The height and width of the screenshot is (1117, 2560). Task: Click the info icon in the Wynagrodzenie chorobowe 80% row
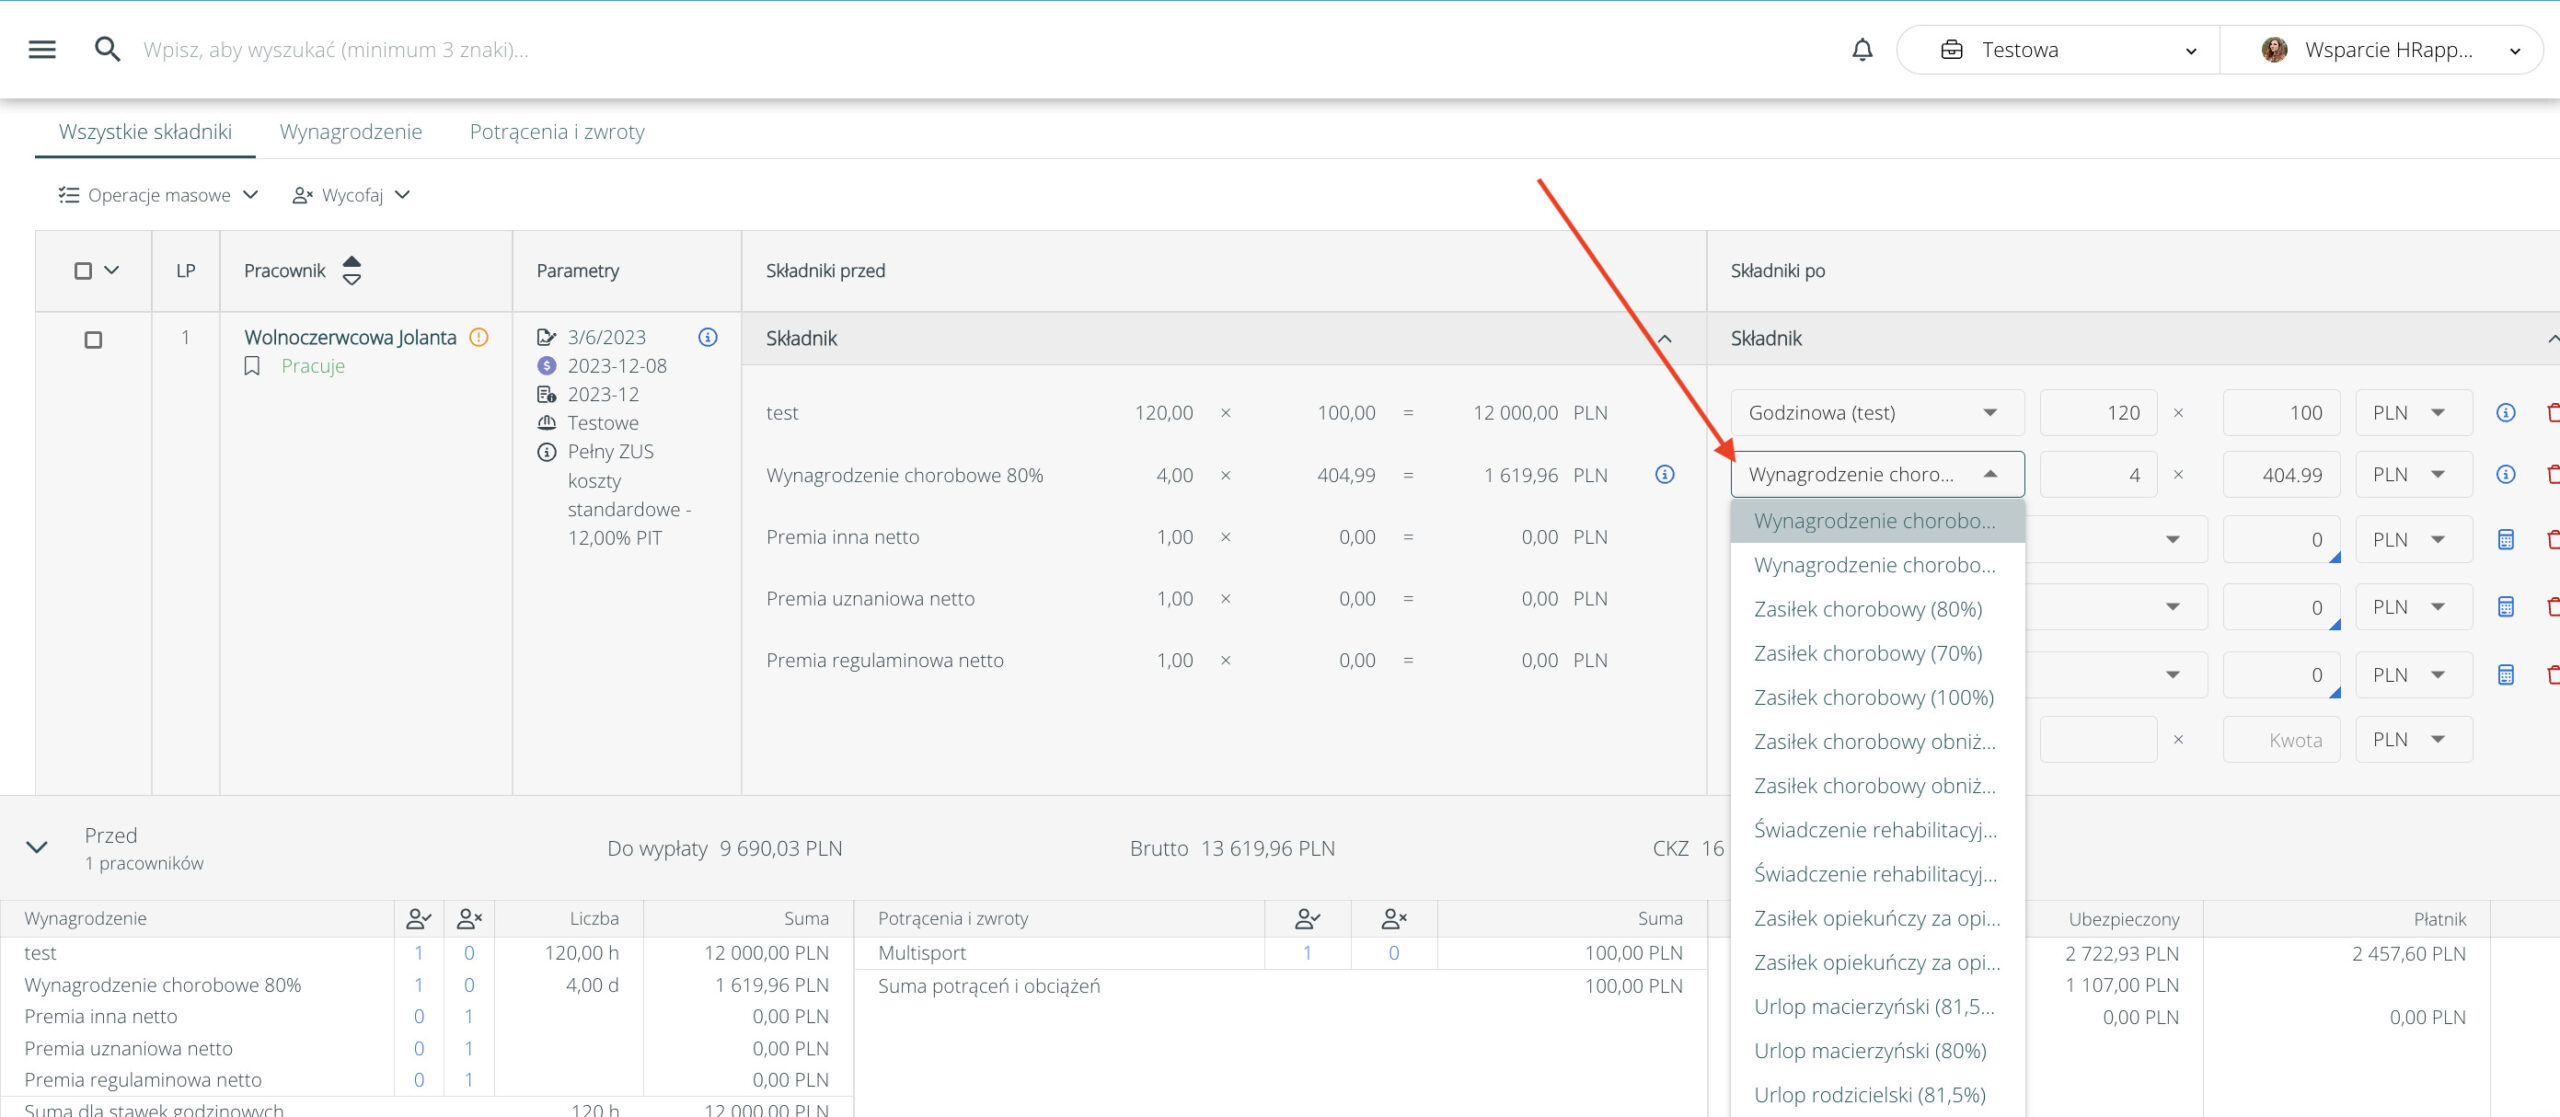pyautogui.click(x=1664, y=474)
